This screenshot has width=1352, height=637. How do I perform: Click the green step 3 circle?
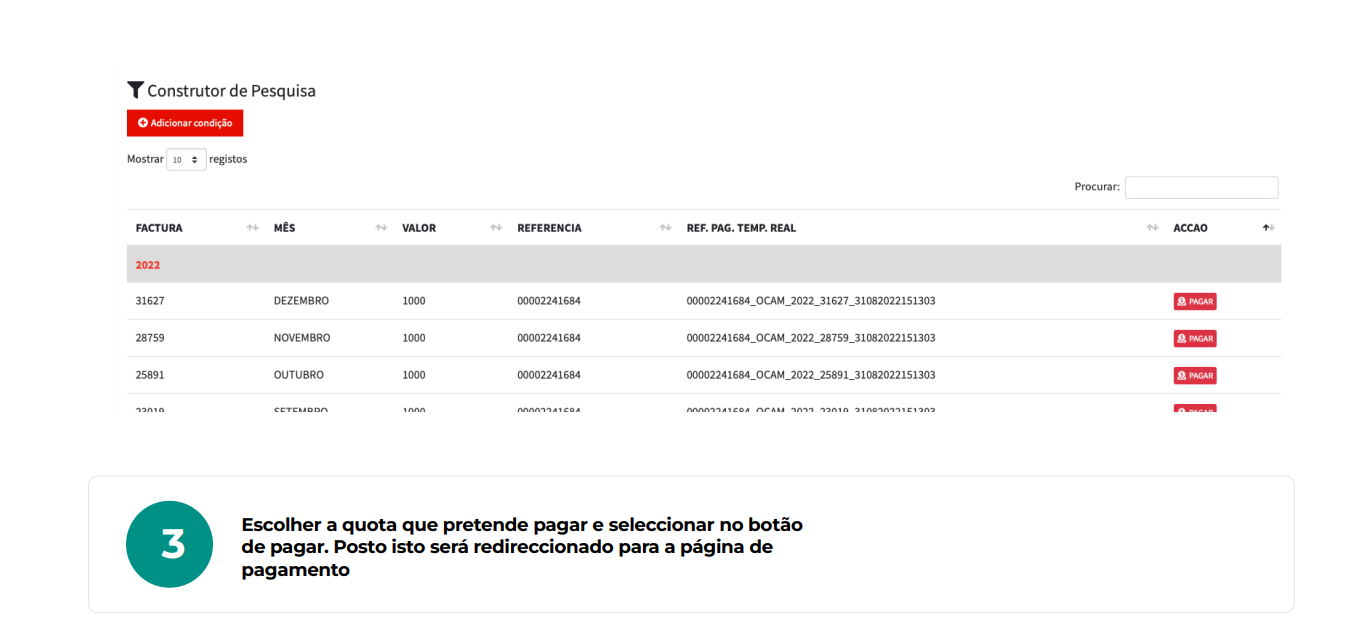pyautogui.click(x=169, y=544)
